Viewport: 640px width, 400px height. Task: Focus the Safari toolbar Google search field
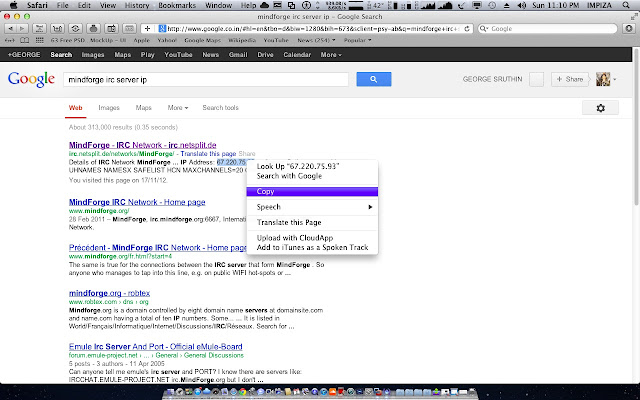pos(547,29)
